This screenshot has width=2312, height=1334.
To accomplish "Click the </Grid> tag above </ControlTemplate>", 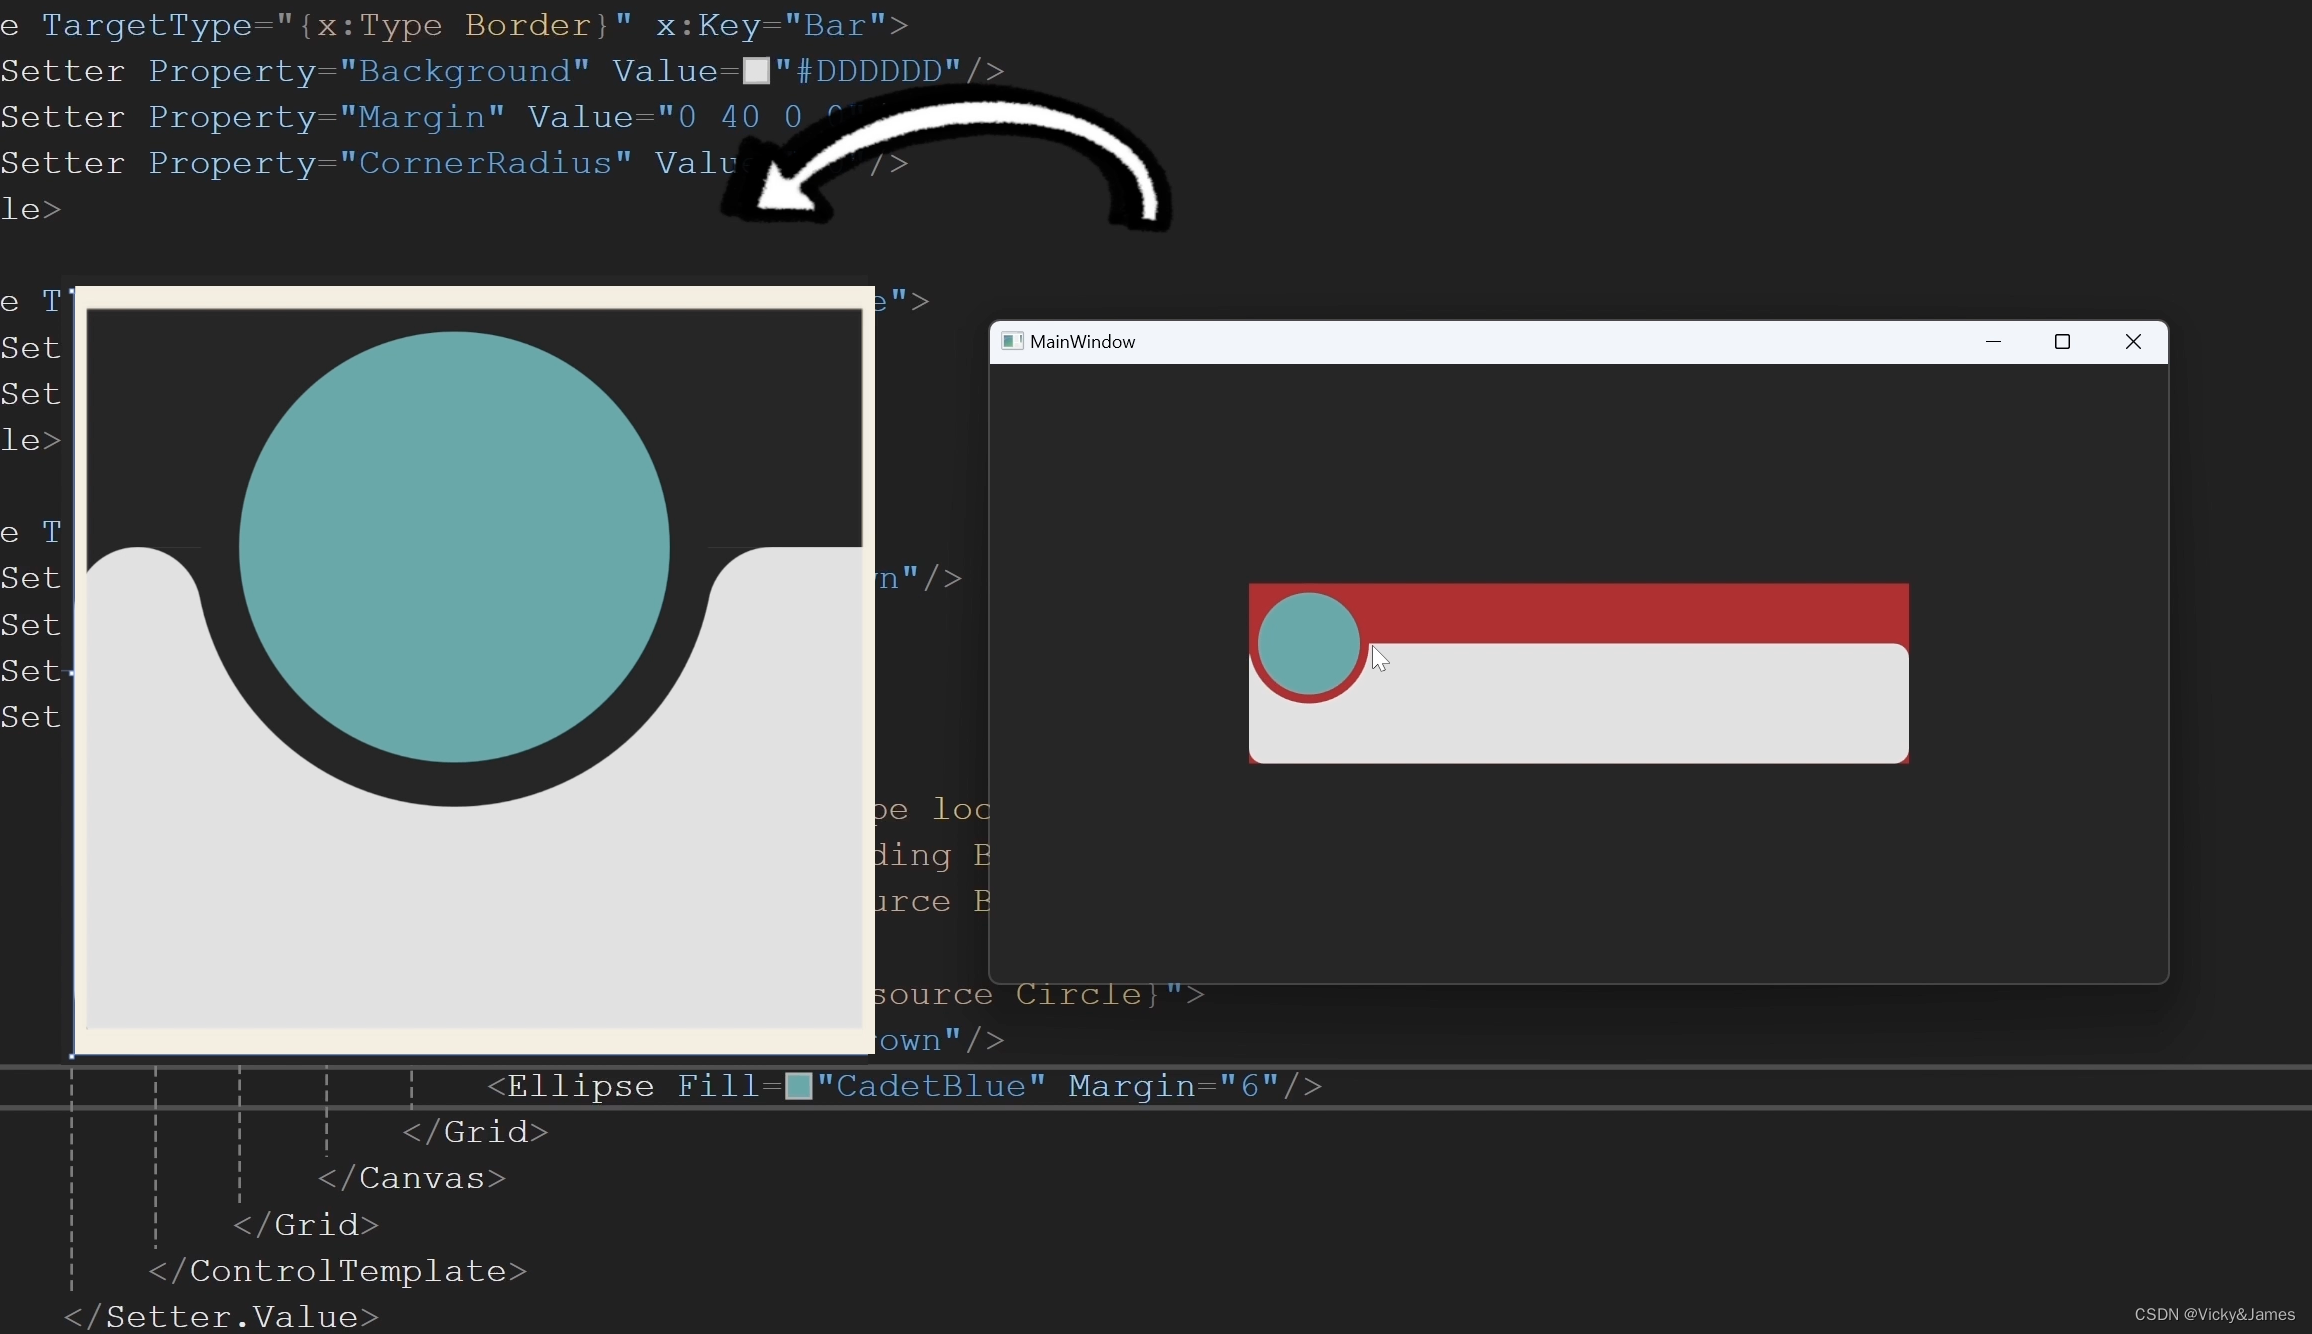I will pyautogui.click(x=306, y=1225).
